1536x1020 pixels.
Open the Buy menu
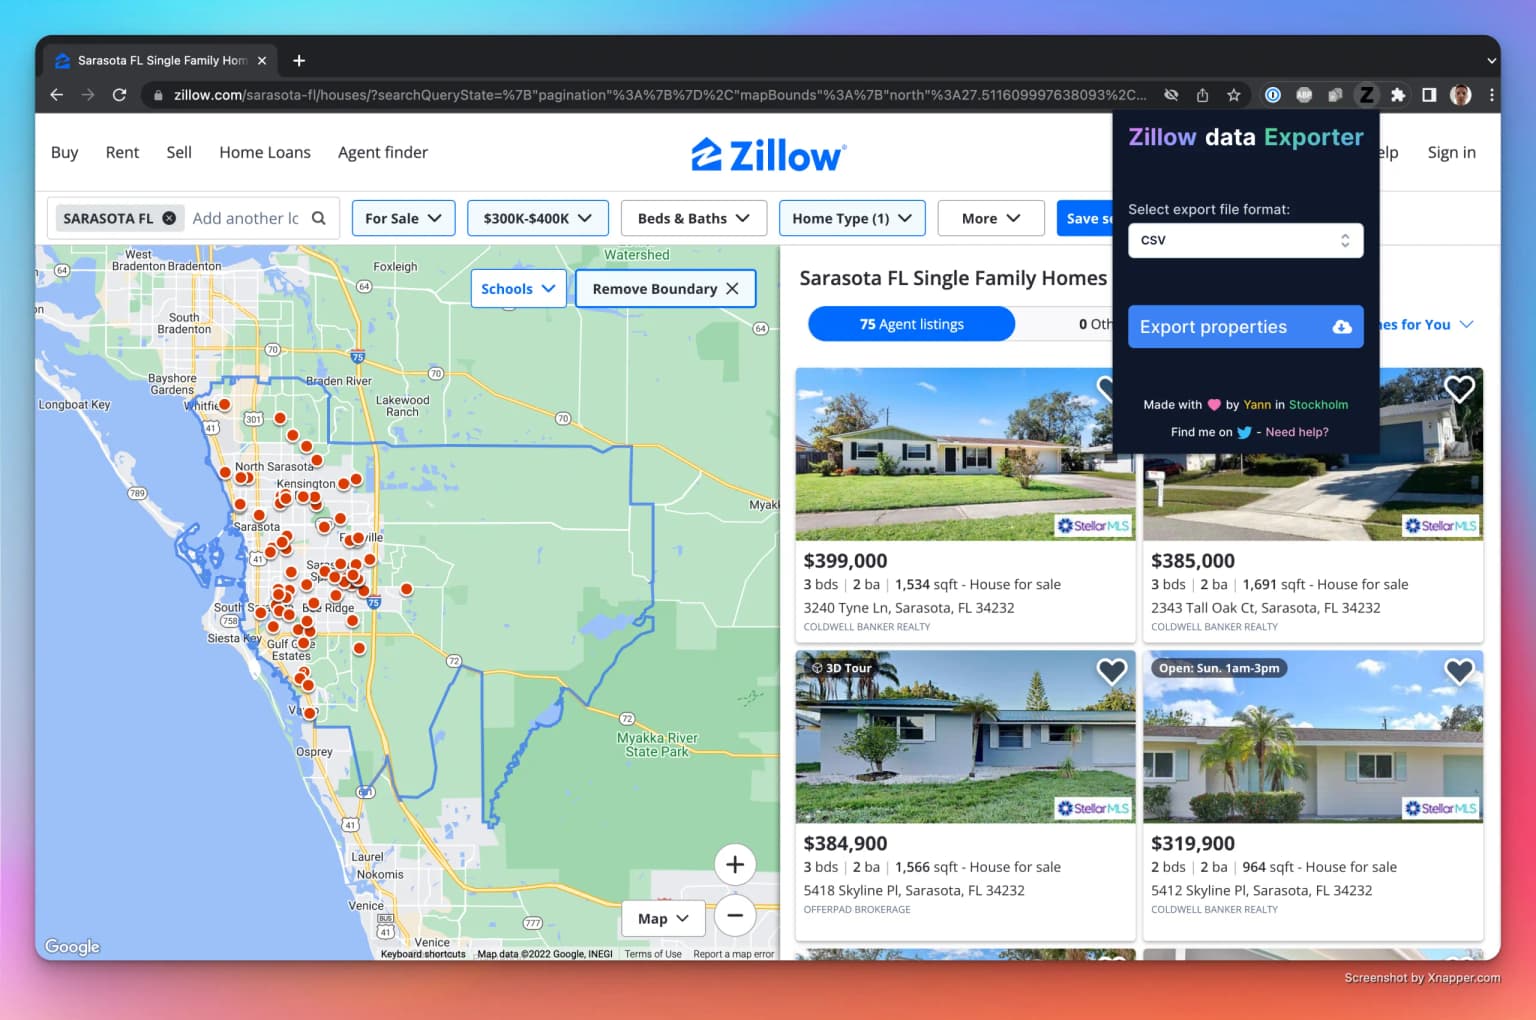tap(64, 152)
